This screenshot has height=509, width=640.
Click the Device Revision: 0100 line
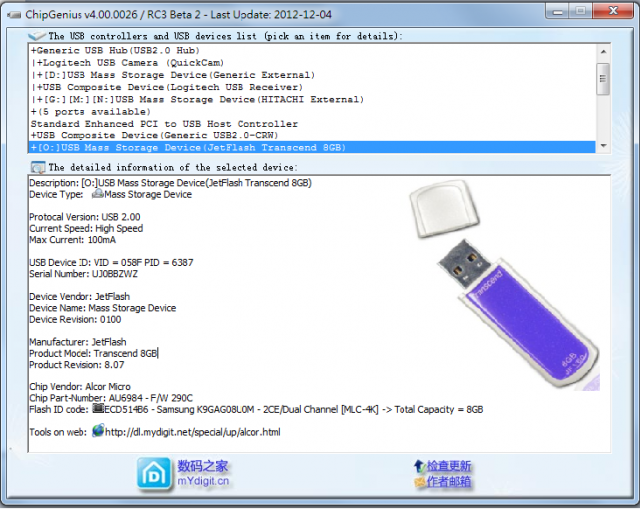[x=75, y=319]
